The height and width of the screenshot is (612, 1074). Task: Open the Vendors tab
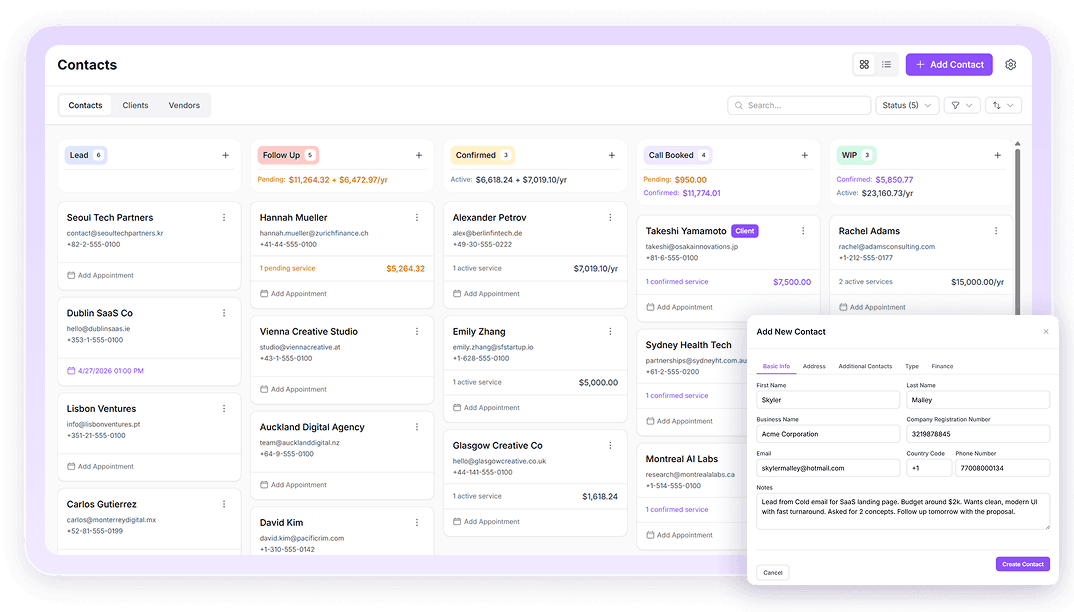[x=184, y=105]
